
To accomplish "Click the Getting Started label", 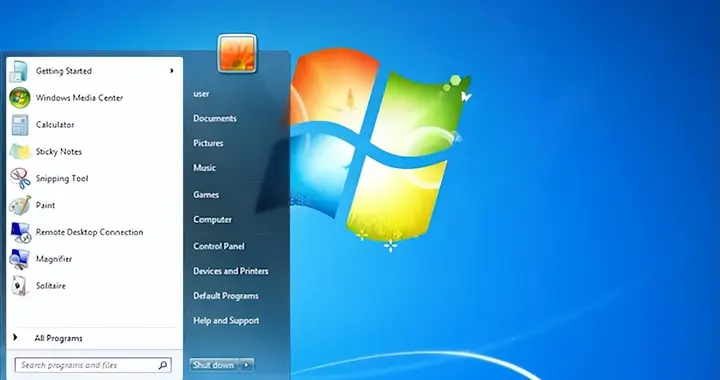I will point(64,71).
